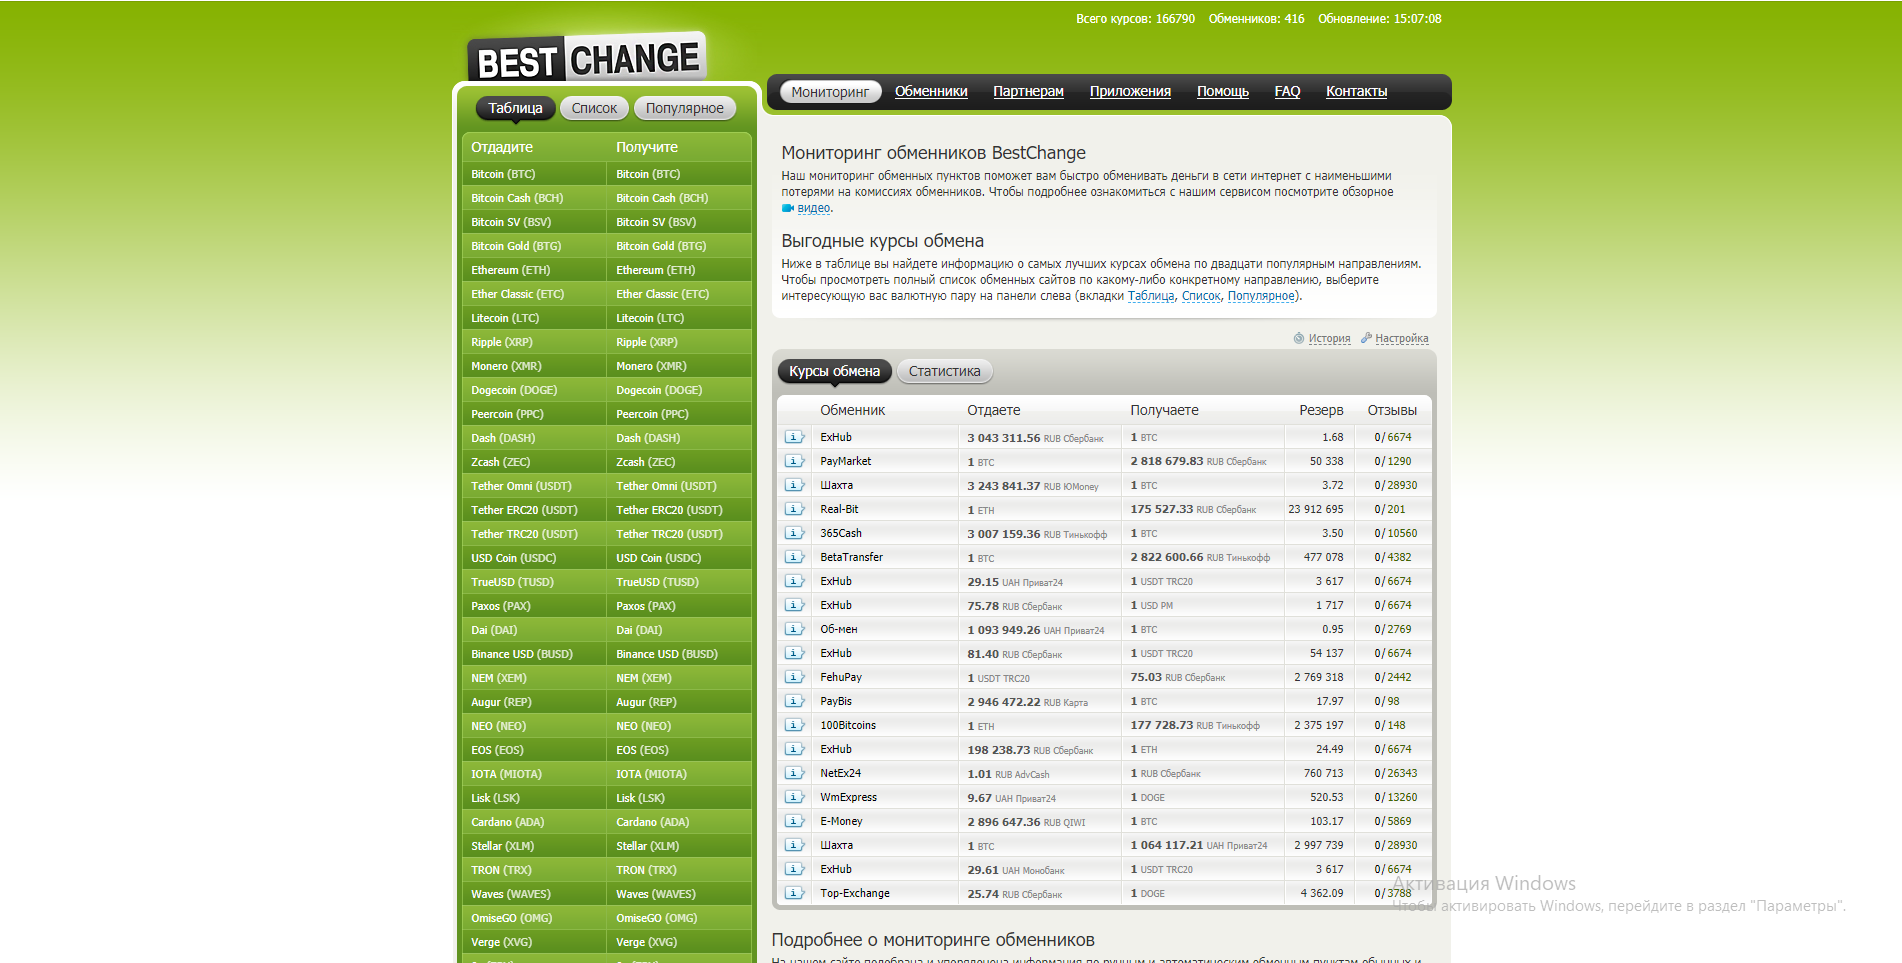The image size is (1902, 963).
Task: Open info icon for Шахта 3 243 841.37 row
Action: pyautogui.click(x=794, y=485)
